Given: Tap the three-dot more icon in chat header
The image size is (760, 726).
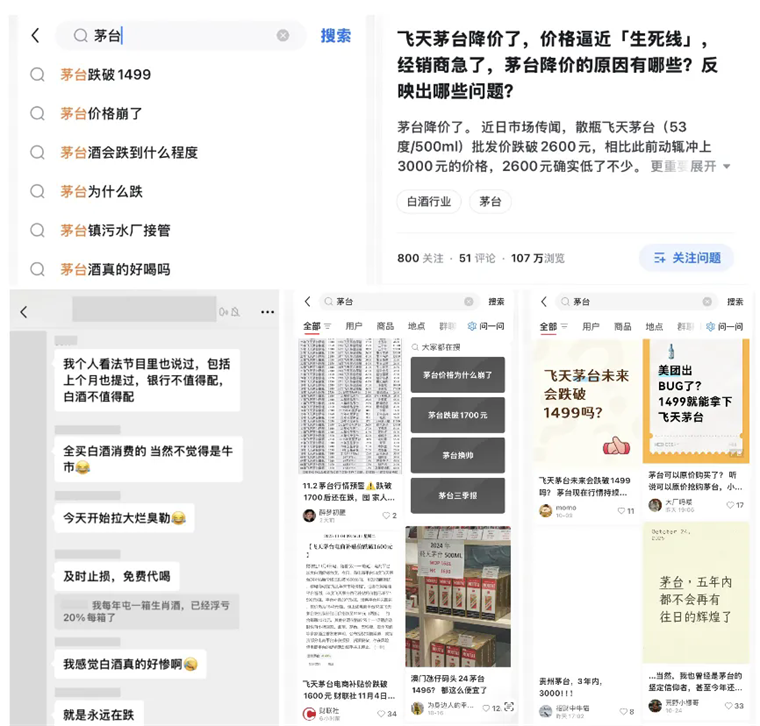Looking at the screenshot, I should [267, 312].
